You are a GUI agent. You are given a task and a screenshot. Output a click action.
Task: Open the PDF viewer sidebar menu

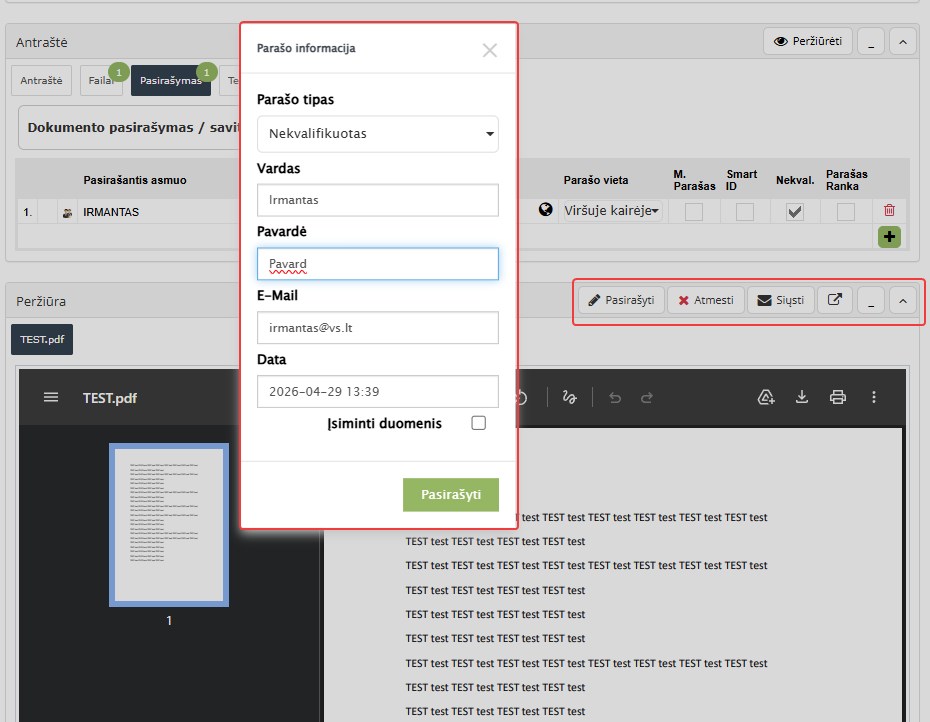point(51,397)
